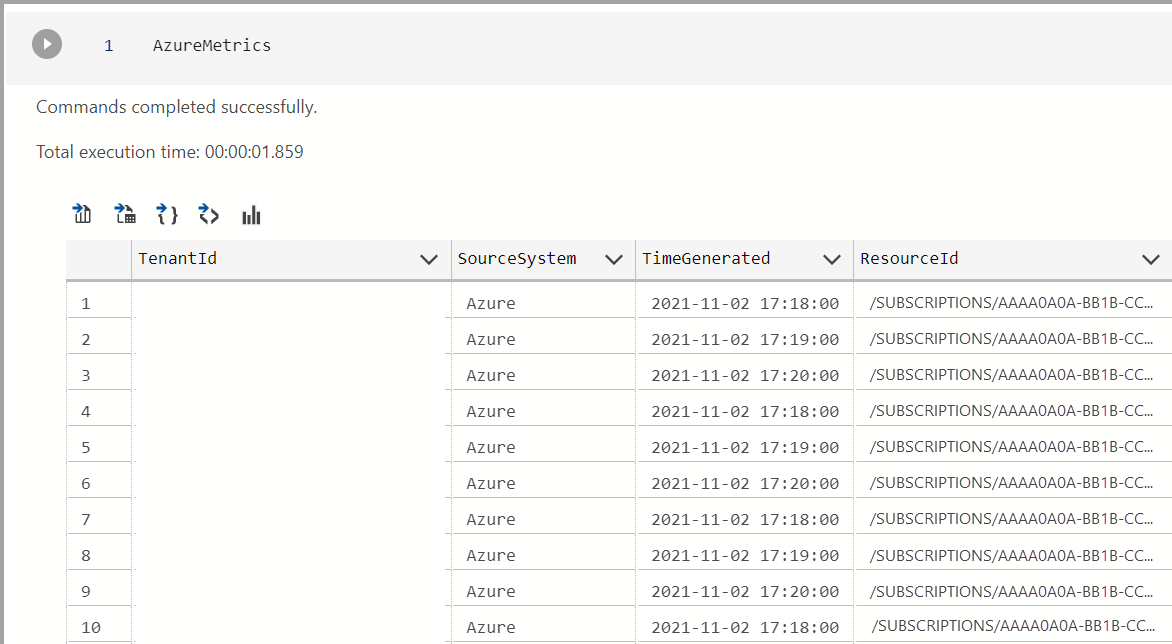This screenshot has width=1172, height=644.
Task: Run the AzureMetrics query cell
Action: (47, 44)
